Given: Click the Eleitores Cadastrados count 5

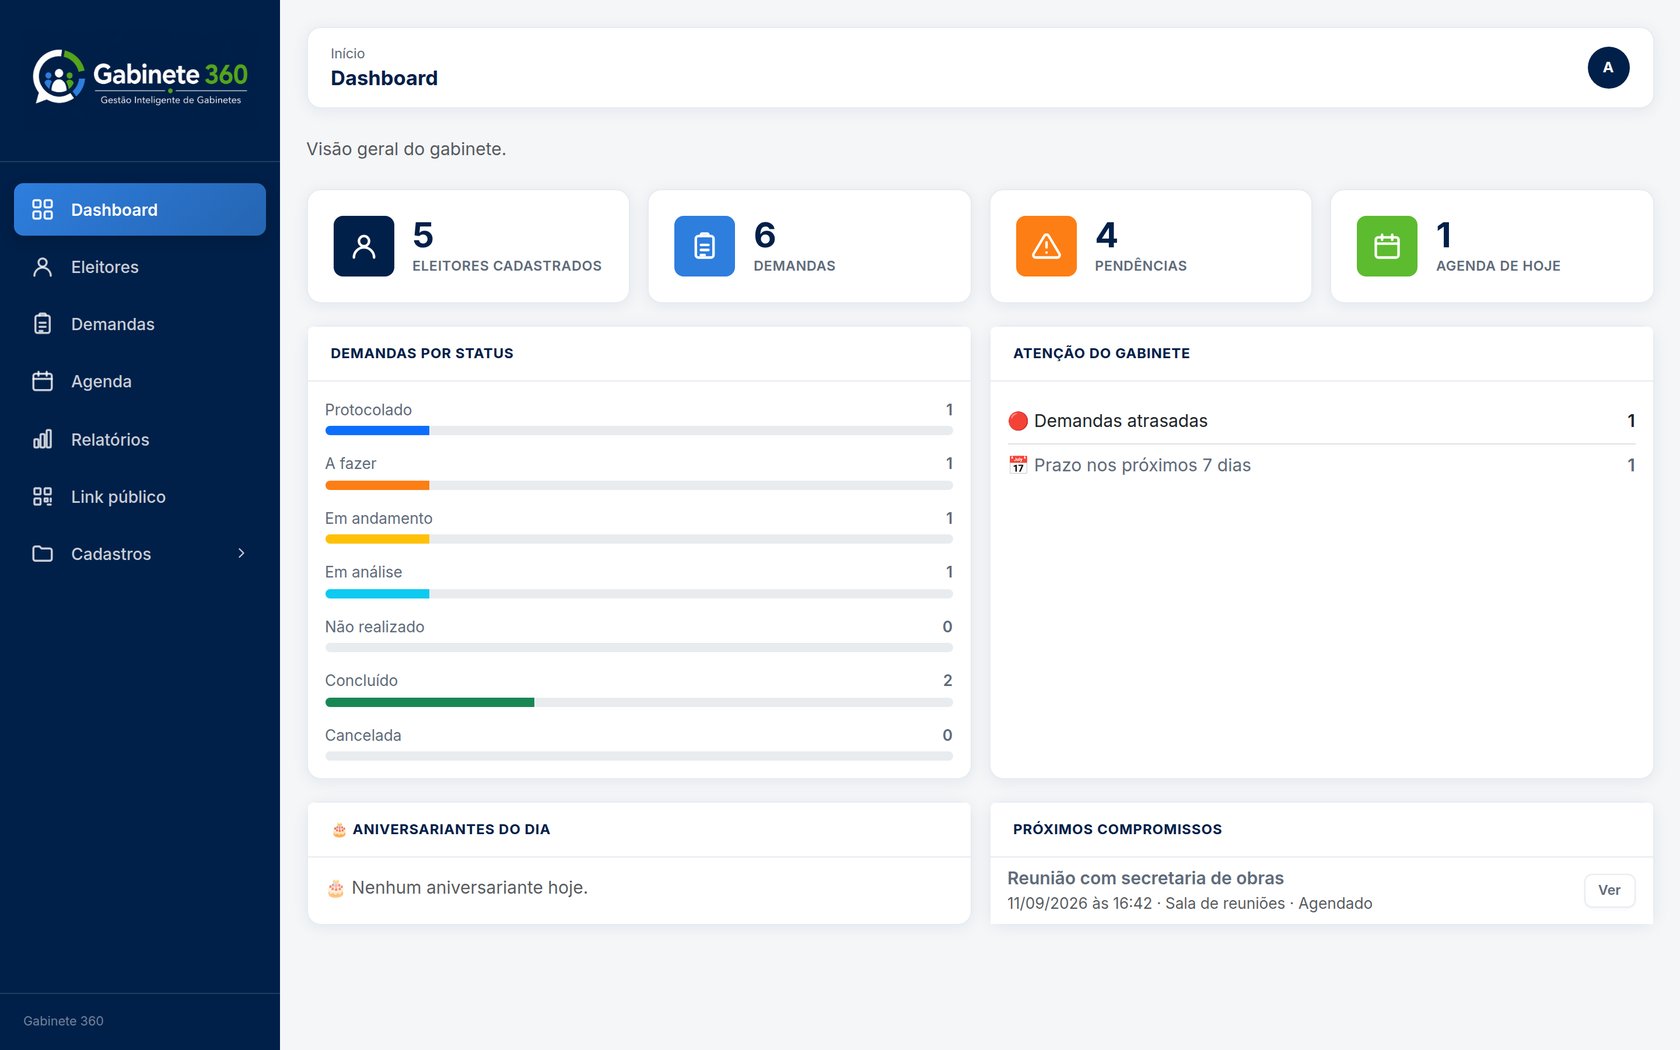Looking at the screenshot, I should pos(423,235).
